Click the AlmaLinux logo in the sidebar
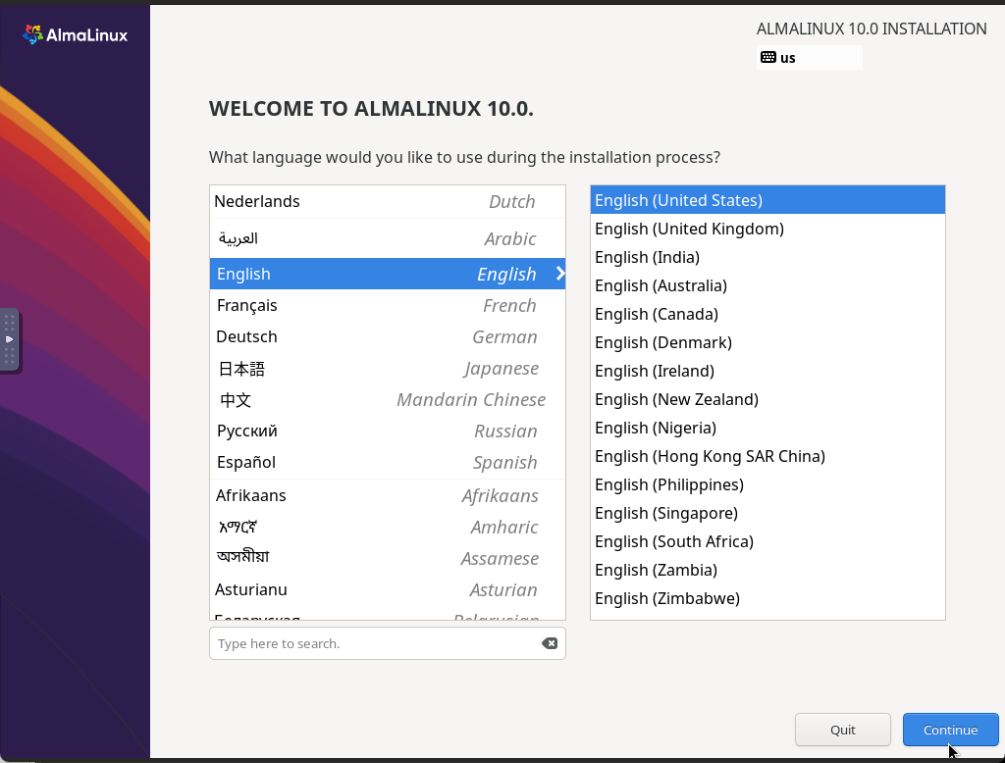The width and height of the screenshot is (1005, 763). [75, 35]
